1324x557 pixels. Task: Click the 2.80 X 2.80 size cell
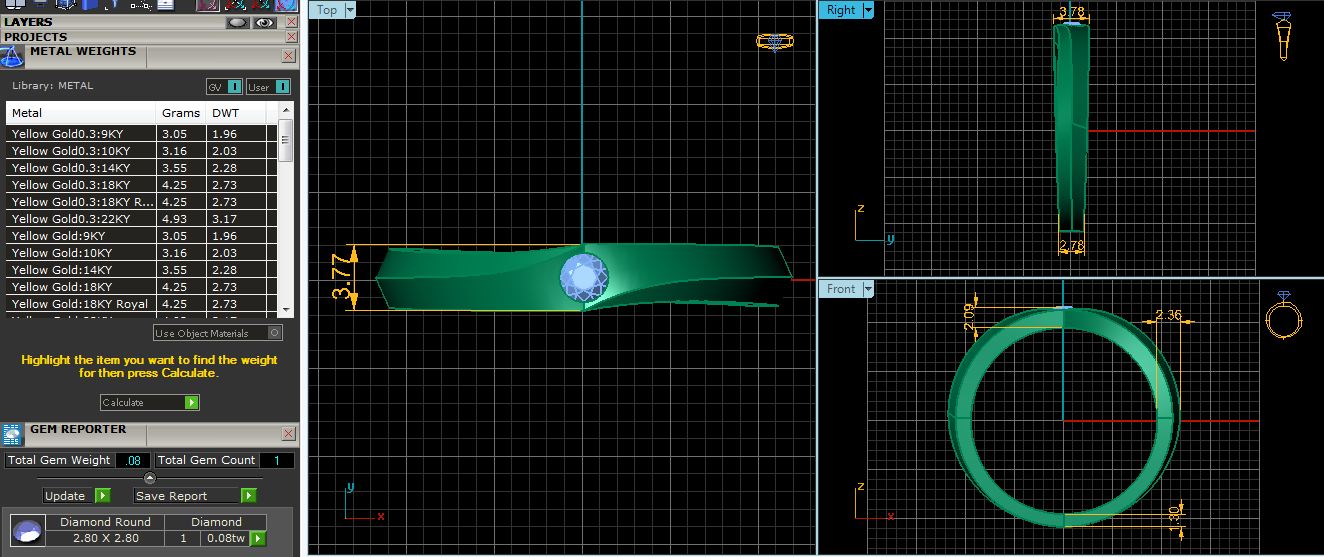coord(105,538)
